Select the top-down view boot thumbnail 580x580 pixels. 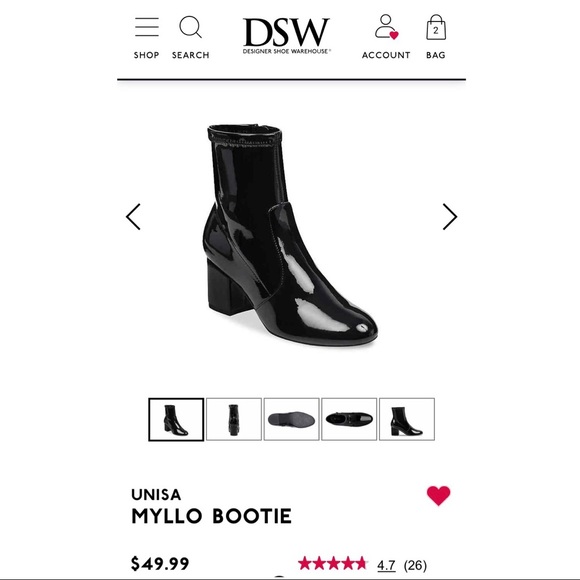(349, 419)
